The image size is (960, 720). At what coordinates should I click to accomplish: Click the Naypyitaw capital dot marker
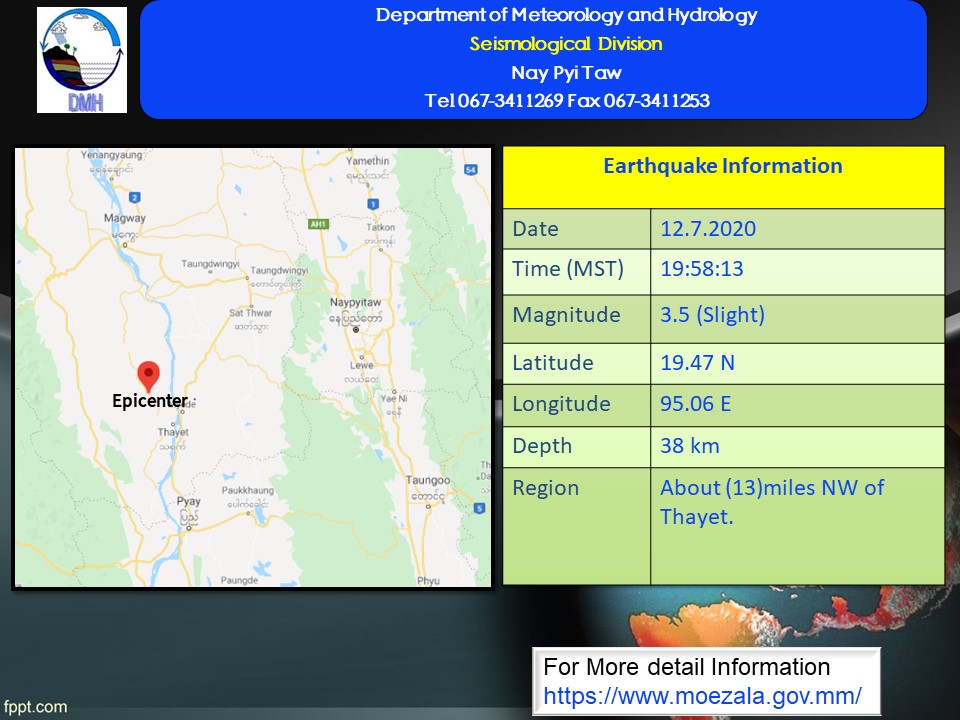[356, 329]
